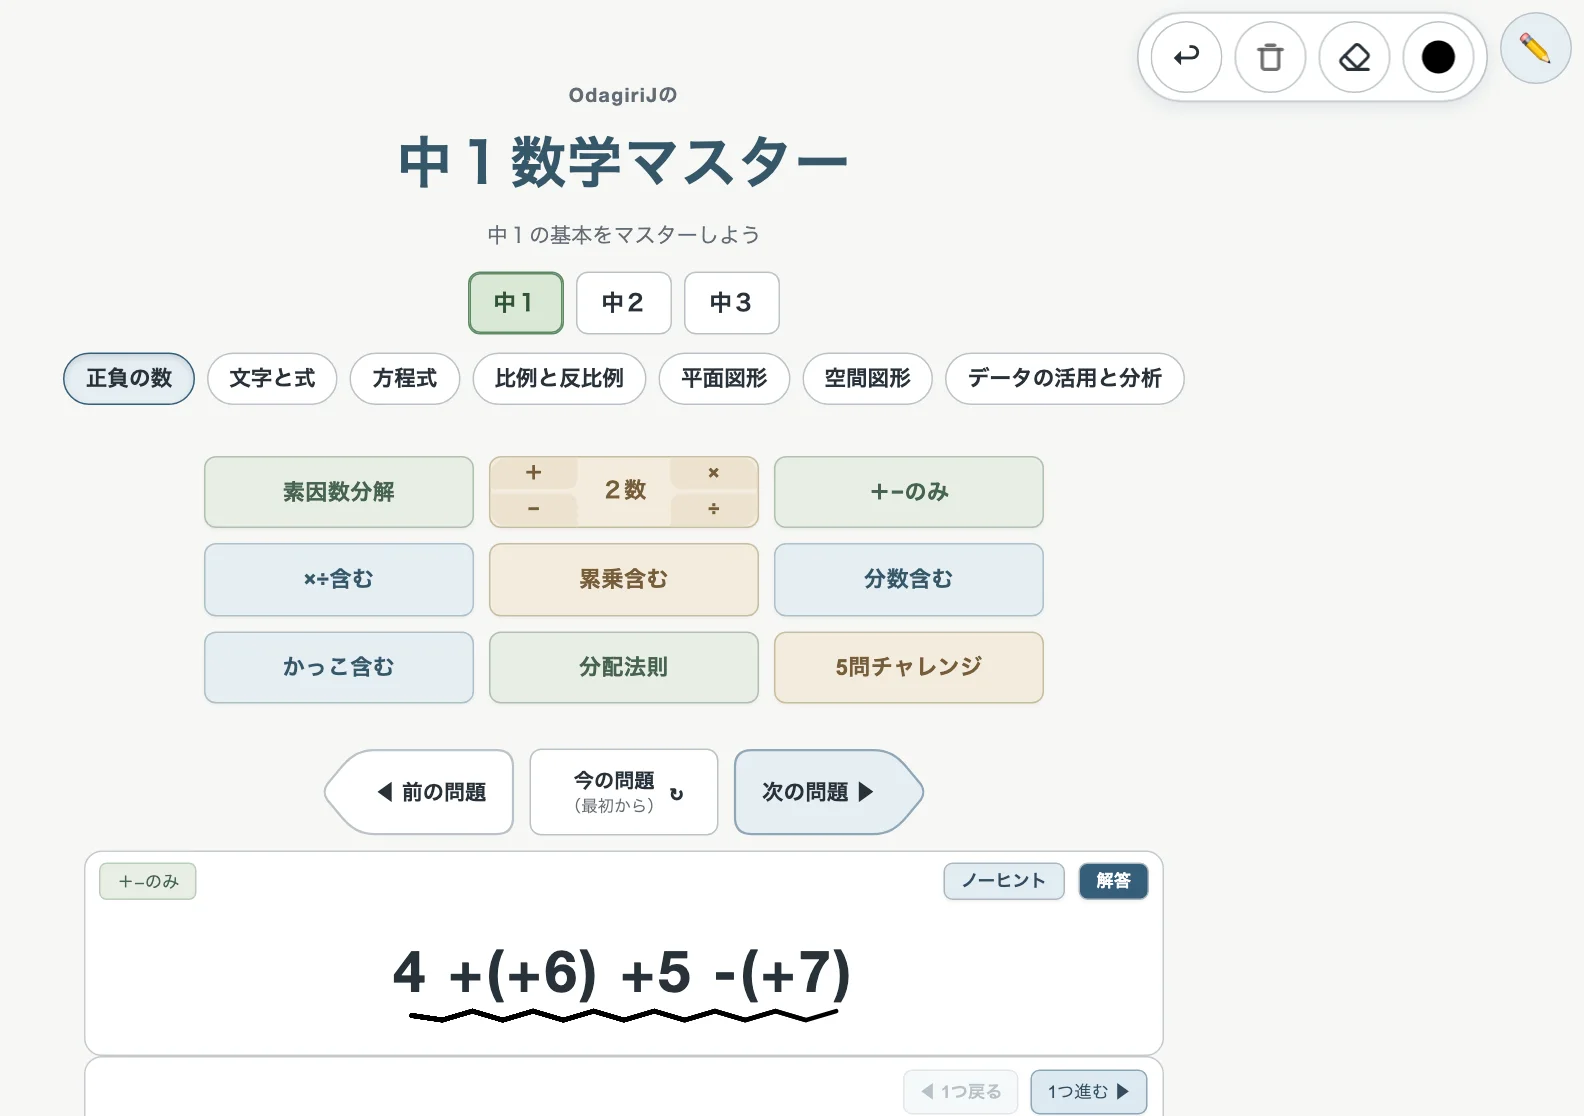Switch to the 中3 grade tab

coord(732,303)
